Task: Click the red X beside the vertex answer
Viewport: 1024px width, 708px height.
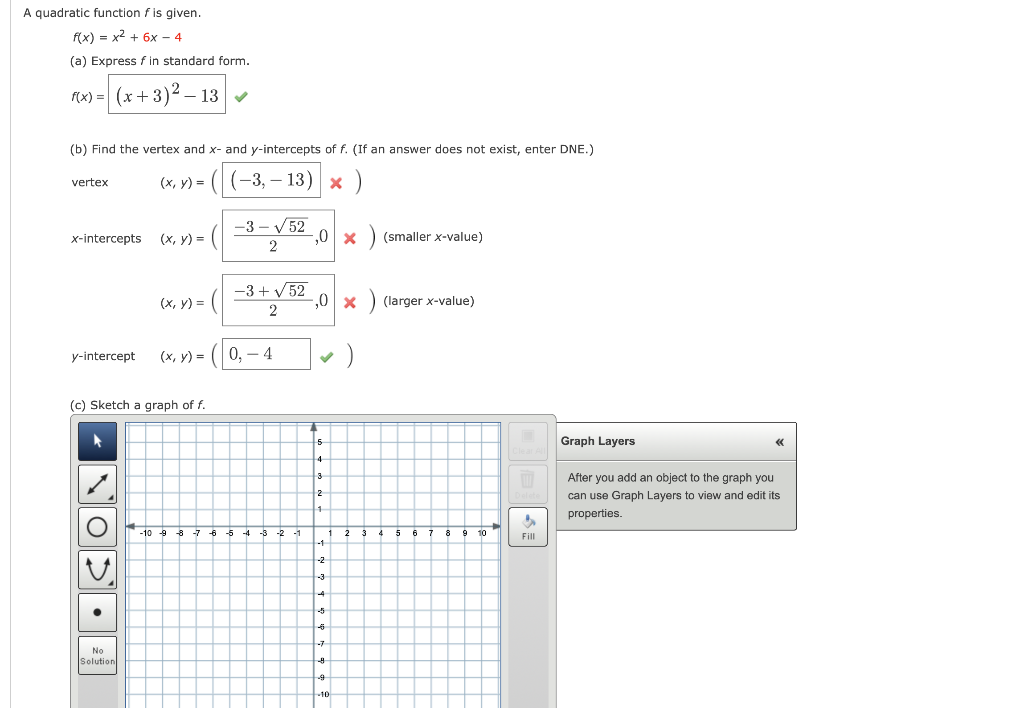Action: point(336,181)
